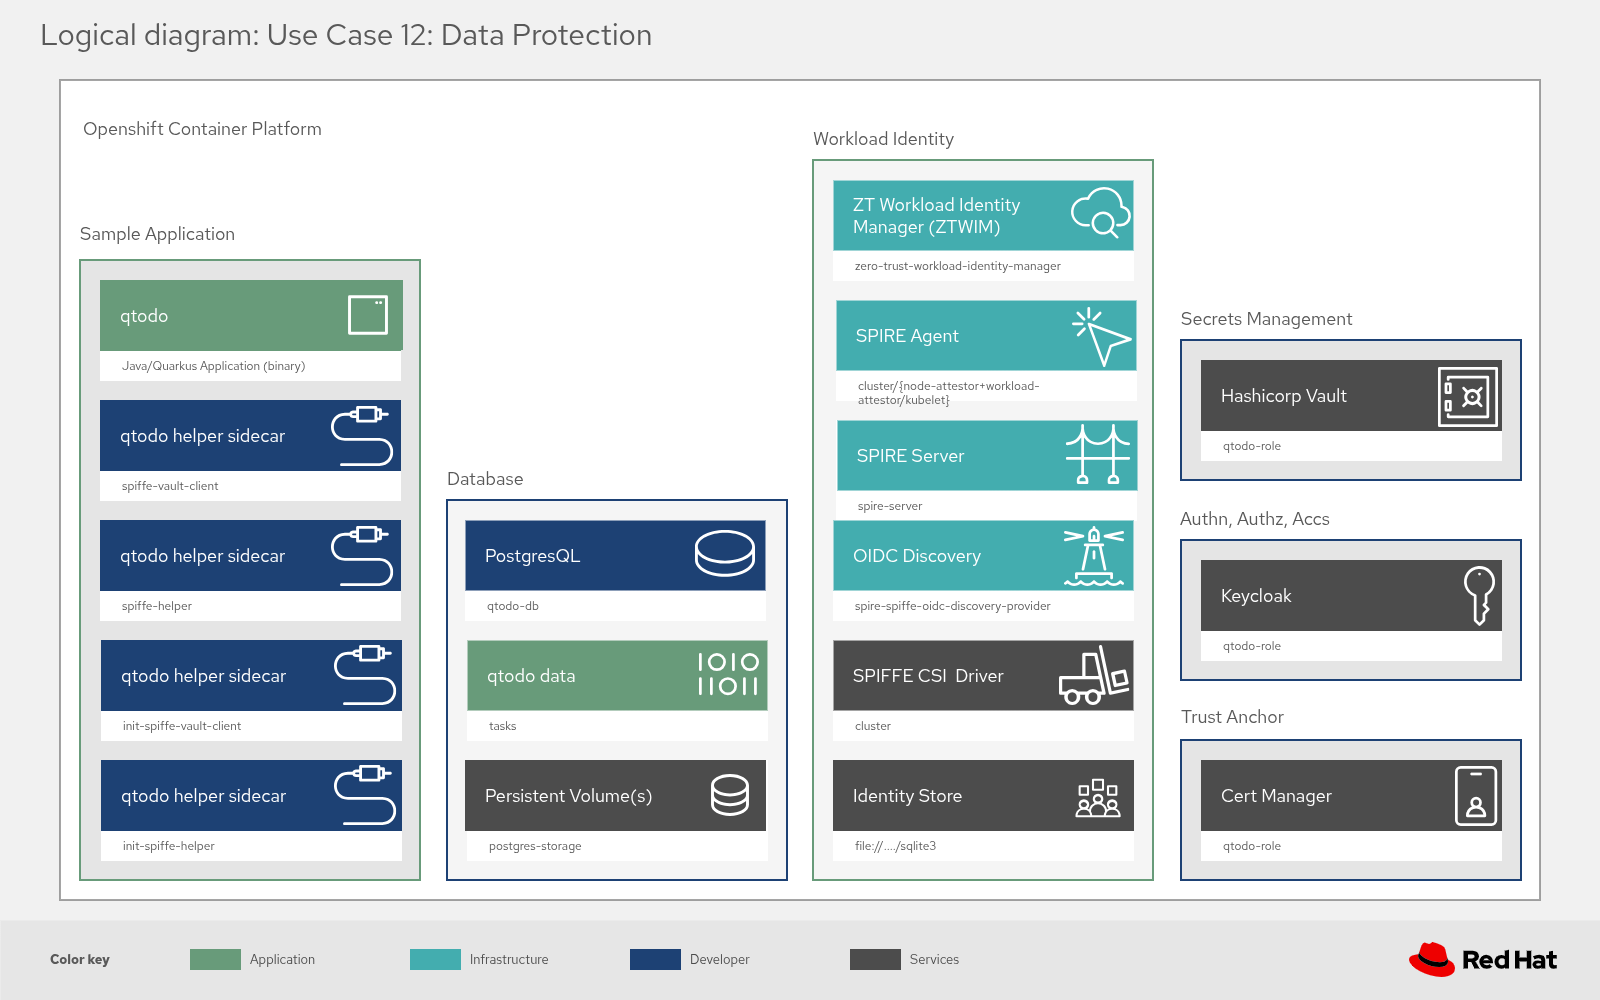Select the forklift icon on SPIFFE CSI Driver
The height and width of the screenshot is (1000, 1600).
click(1093, 676)
